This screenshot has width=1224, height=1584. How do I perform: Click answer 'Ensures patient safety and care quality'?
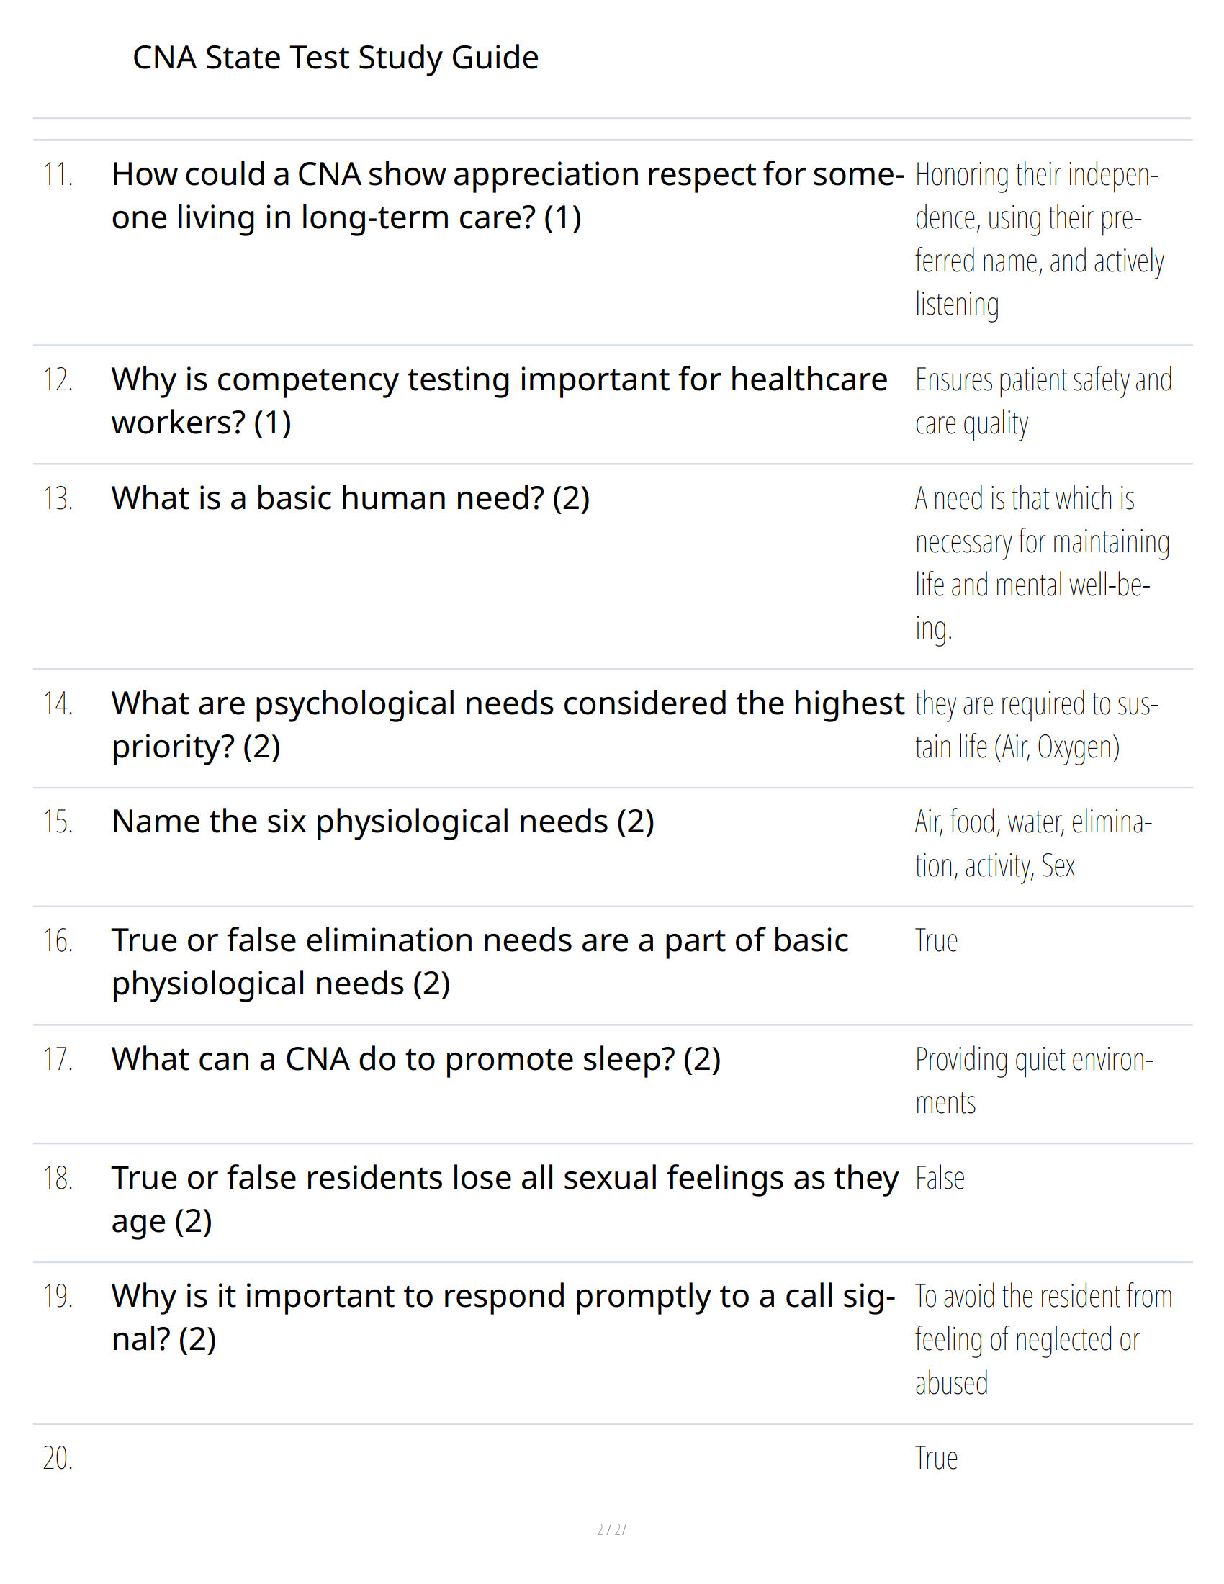click(x=1043, y=401)
